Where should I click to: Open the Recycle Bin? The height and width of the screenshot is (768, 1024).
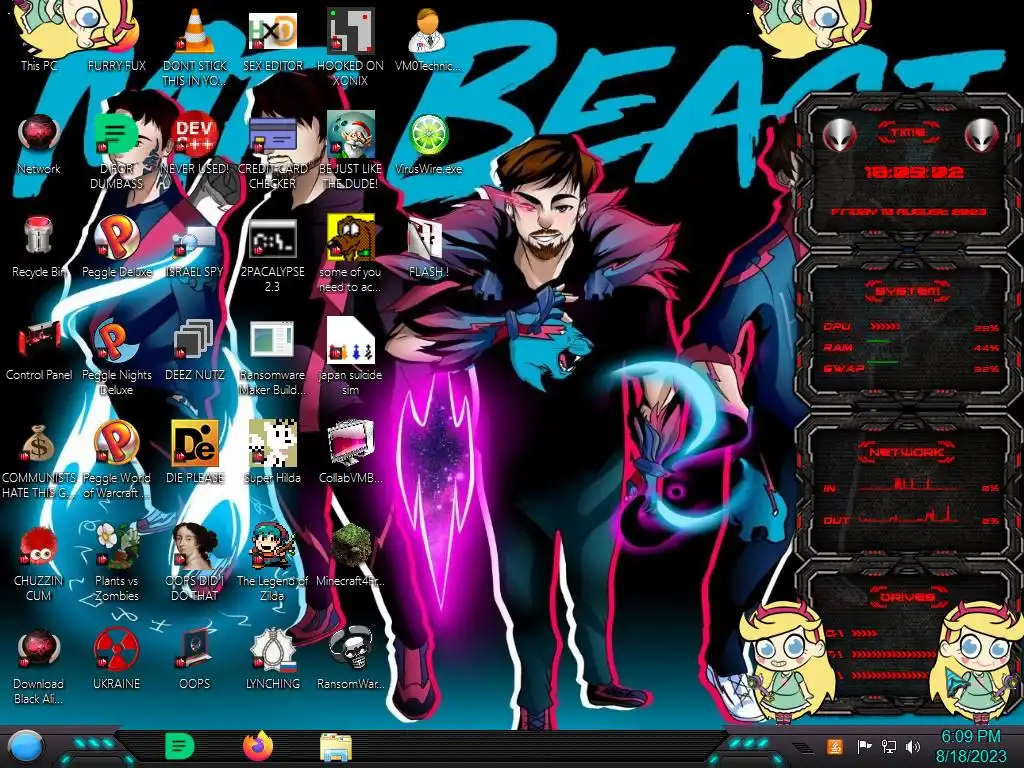click(39, 246)
